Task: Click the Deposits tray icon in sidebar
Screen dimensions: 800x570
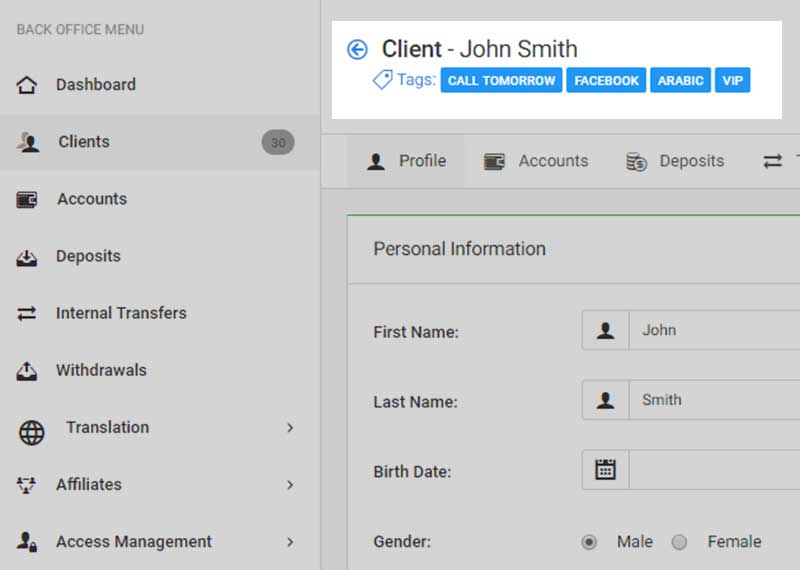Action: point(27,257)
